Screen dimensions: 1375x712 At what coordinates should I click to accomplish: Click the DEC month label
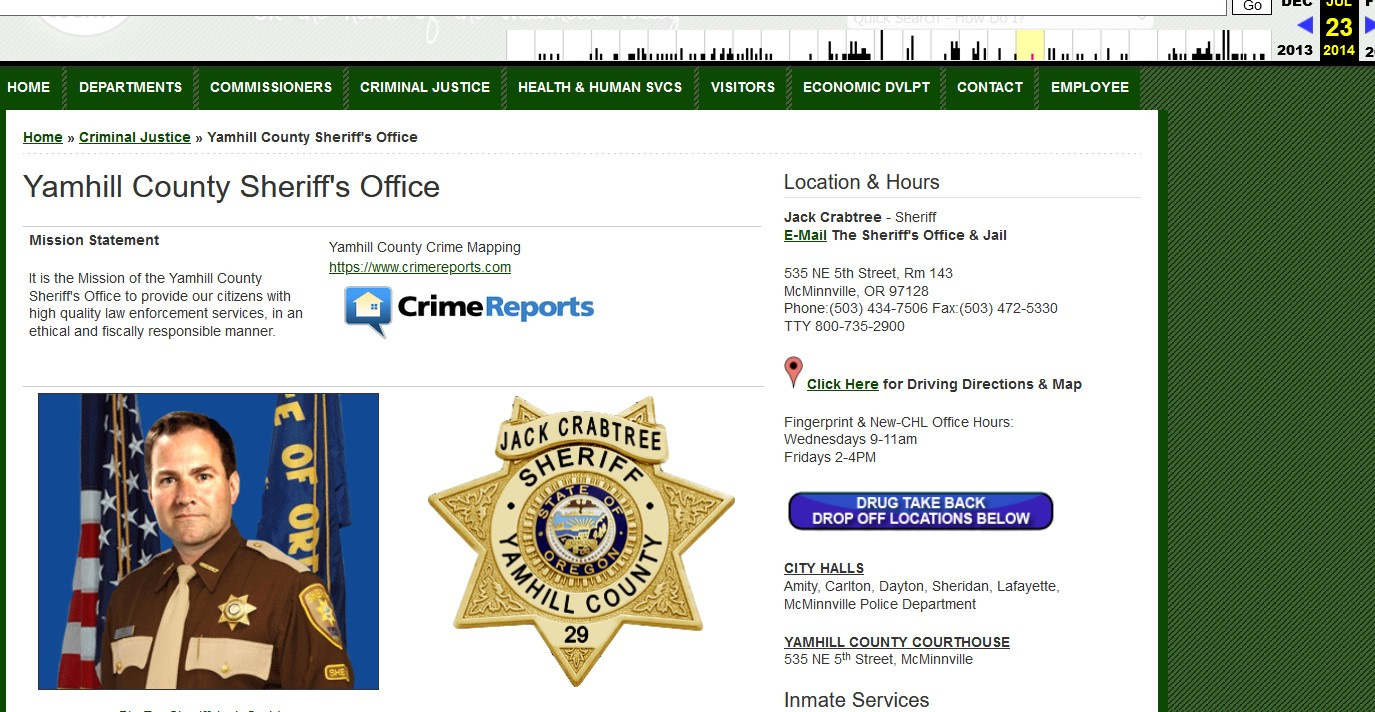click(x=1296, y=4)
